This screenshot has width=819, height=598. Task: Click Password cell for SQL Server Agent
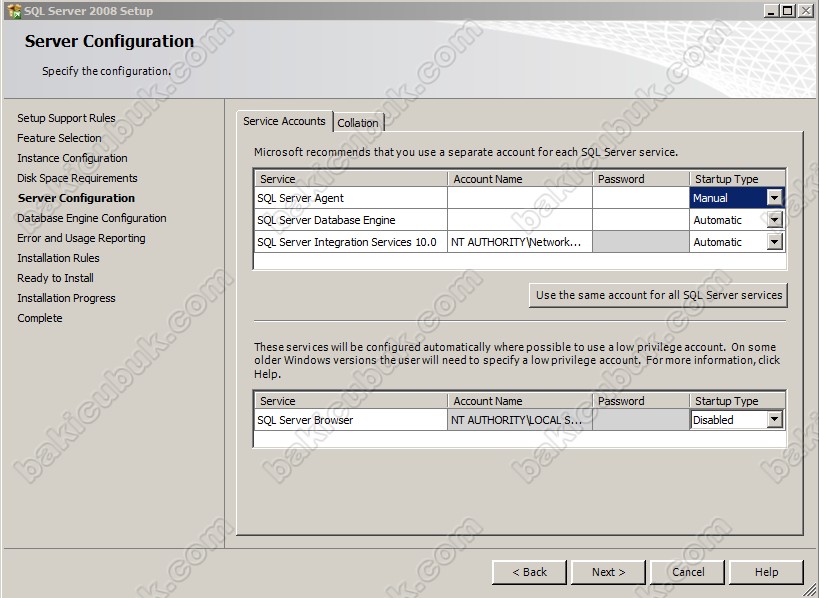(x=641, y=198)
